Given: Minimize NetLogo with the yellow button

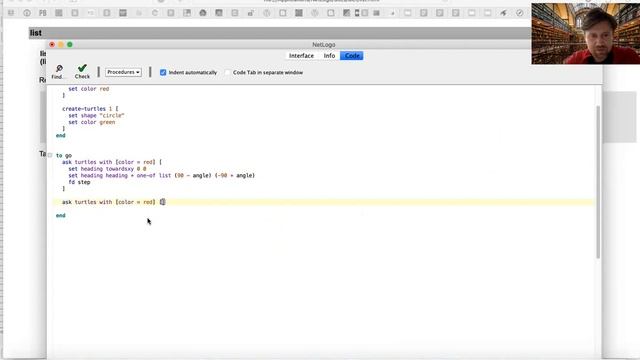Looking at the screenshot, I should [61, 44].
